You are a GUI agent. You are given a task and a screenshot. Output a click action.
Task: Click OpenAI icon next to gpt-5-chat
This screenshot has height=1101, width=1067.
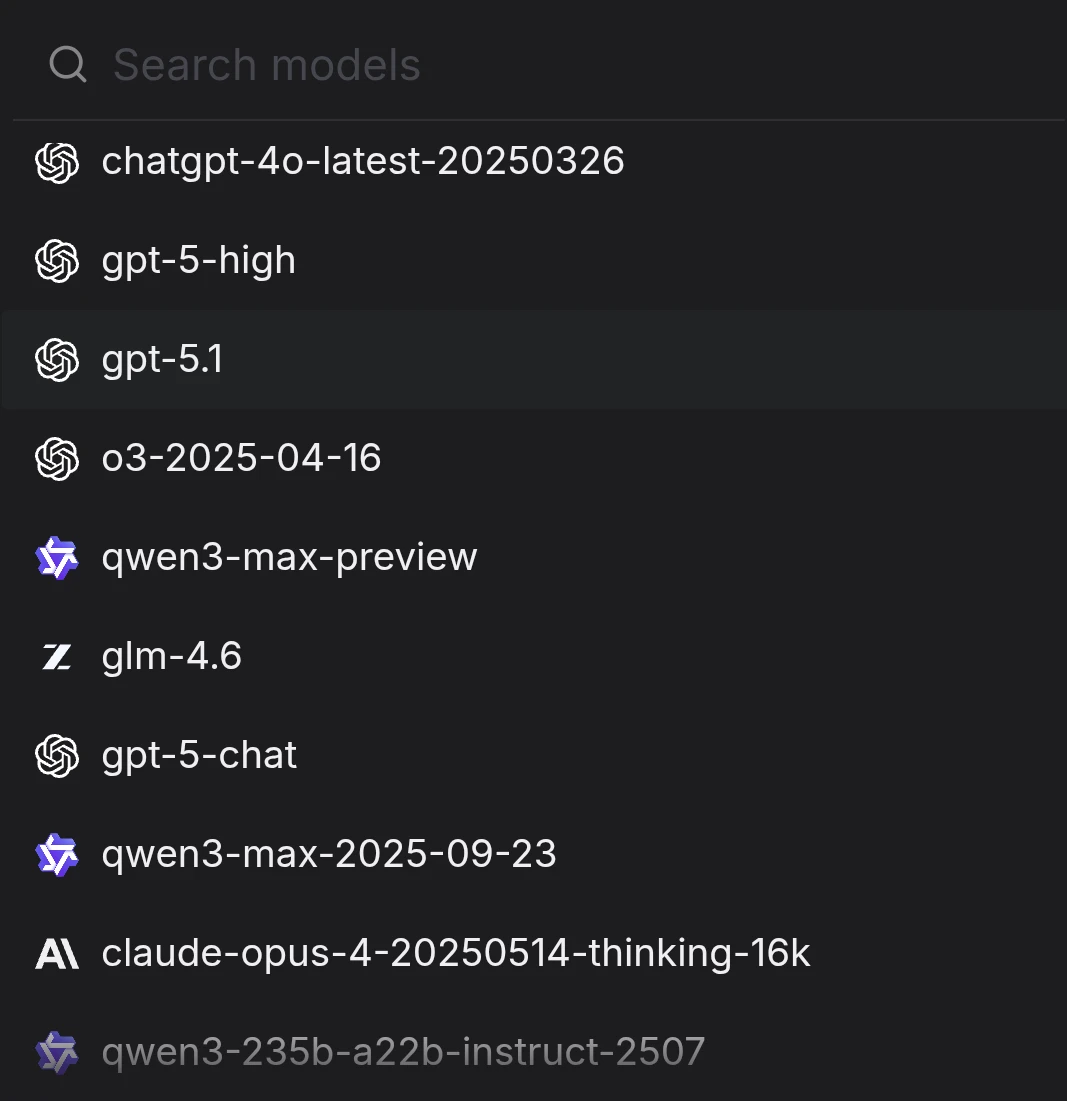(x=57, y=756)
